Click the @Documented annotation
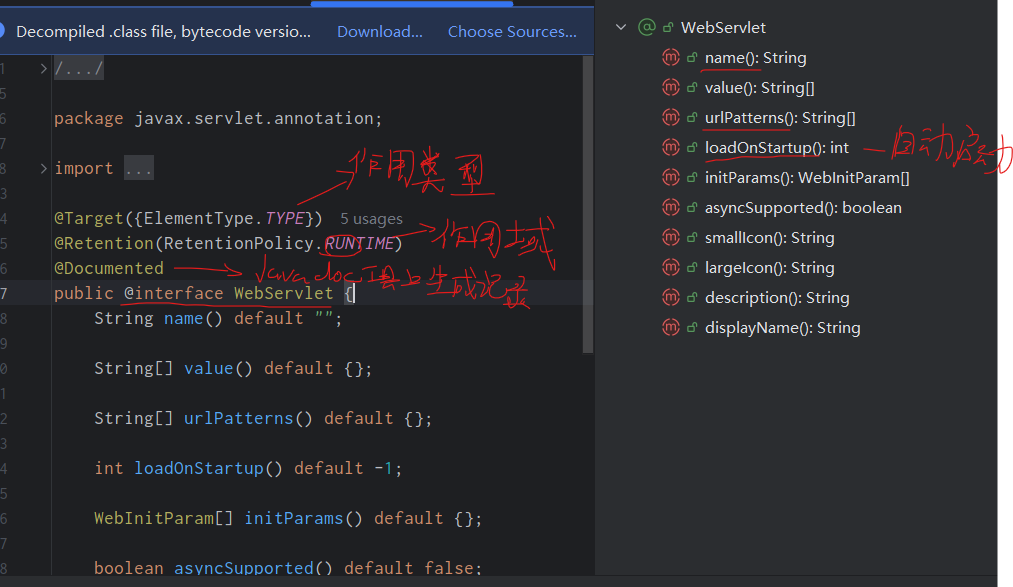The image size is (1013, 587). pos(109,268)
